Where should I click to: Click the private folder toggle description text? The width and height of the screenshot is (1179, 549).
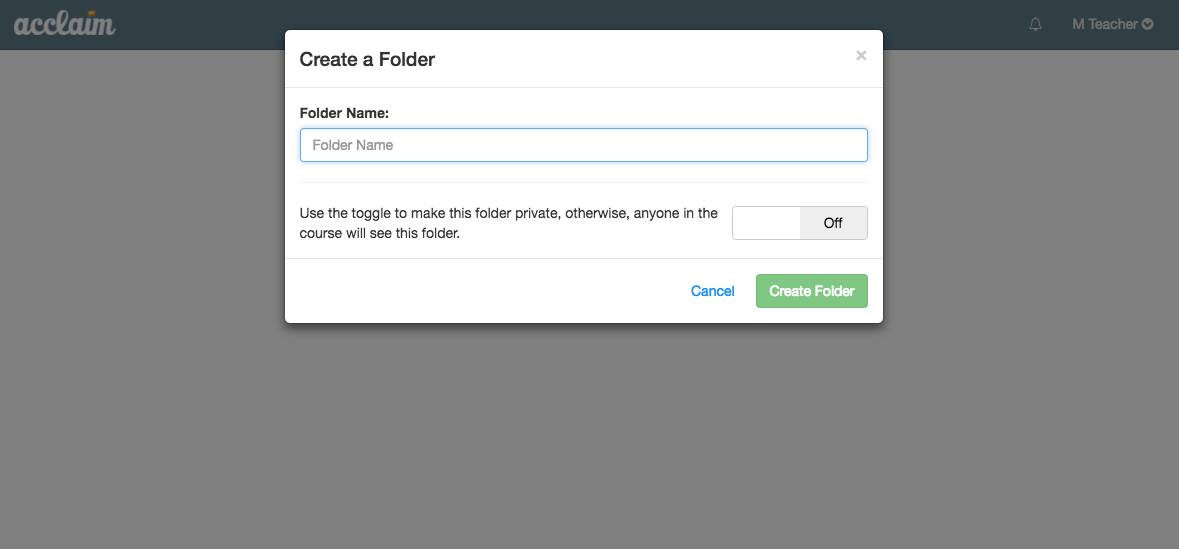click(508, 223)
